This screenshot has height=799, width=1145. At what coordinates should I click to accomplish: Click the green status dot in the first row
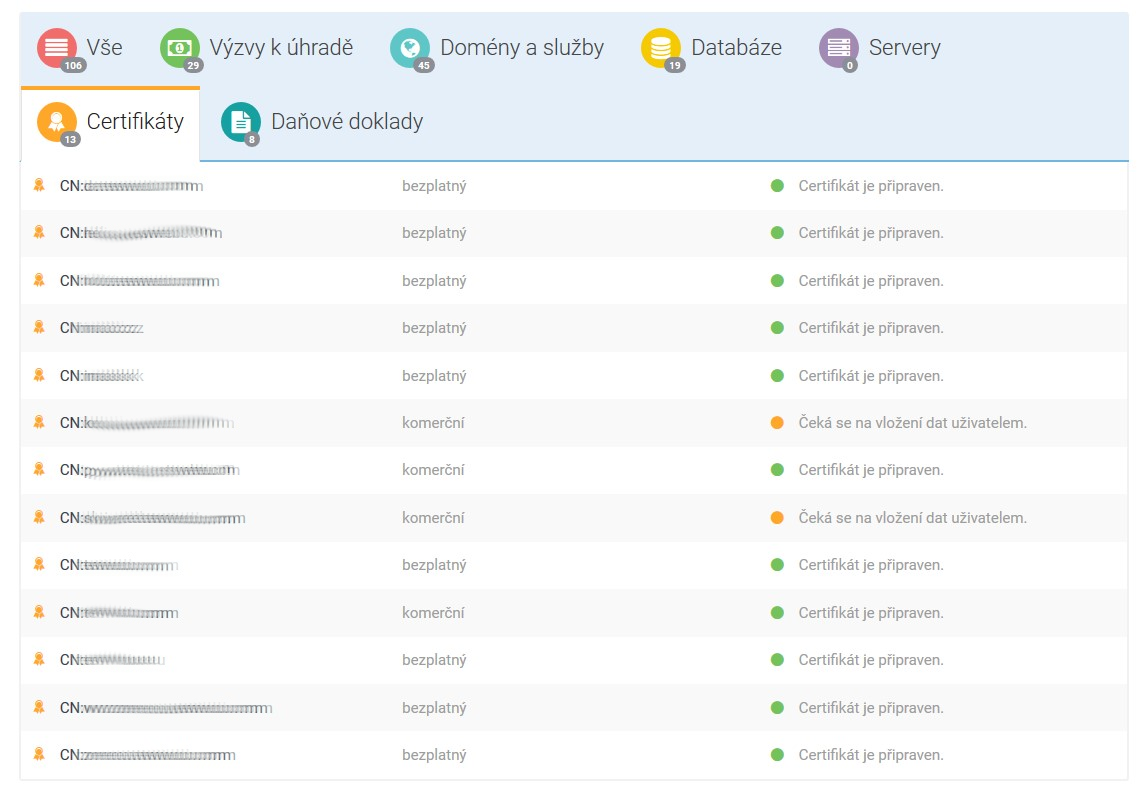pos(777,186)
